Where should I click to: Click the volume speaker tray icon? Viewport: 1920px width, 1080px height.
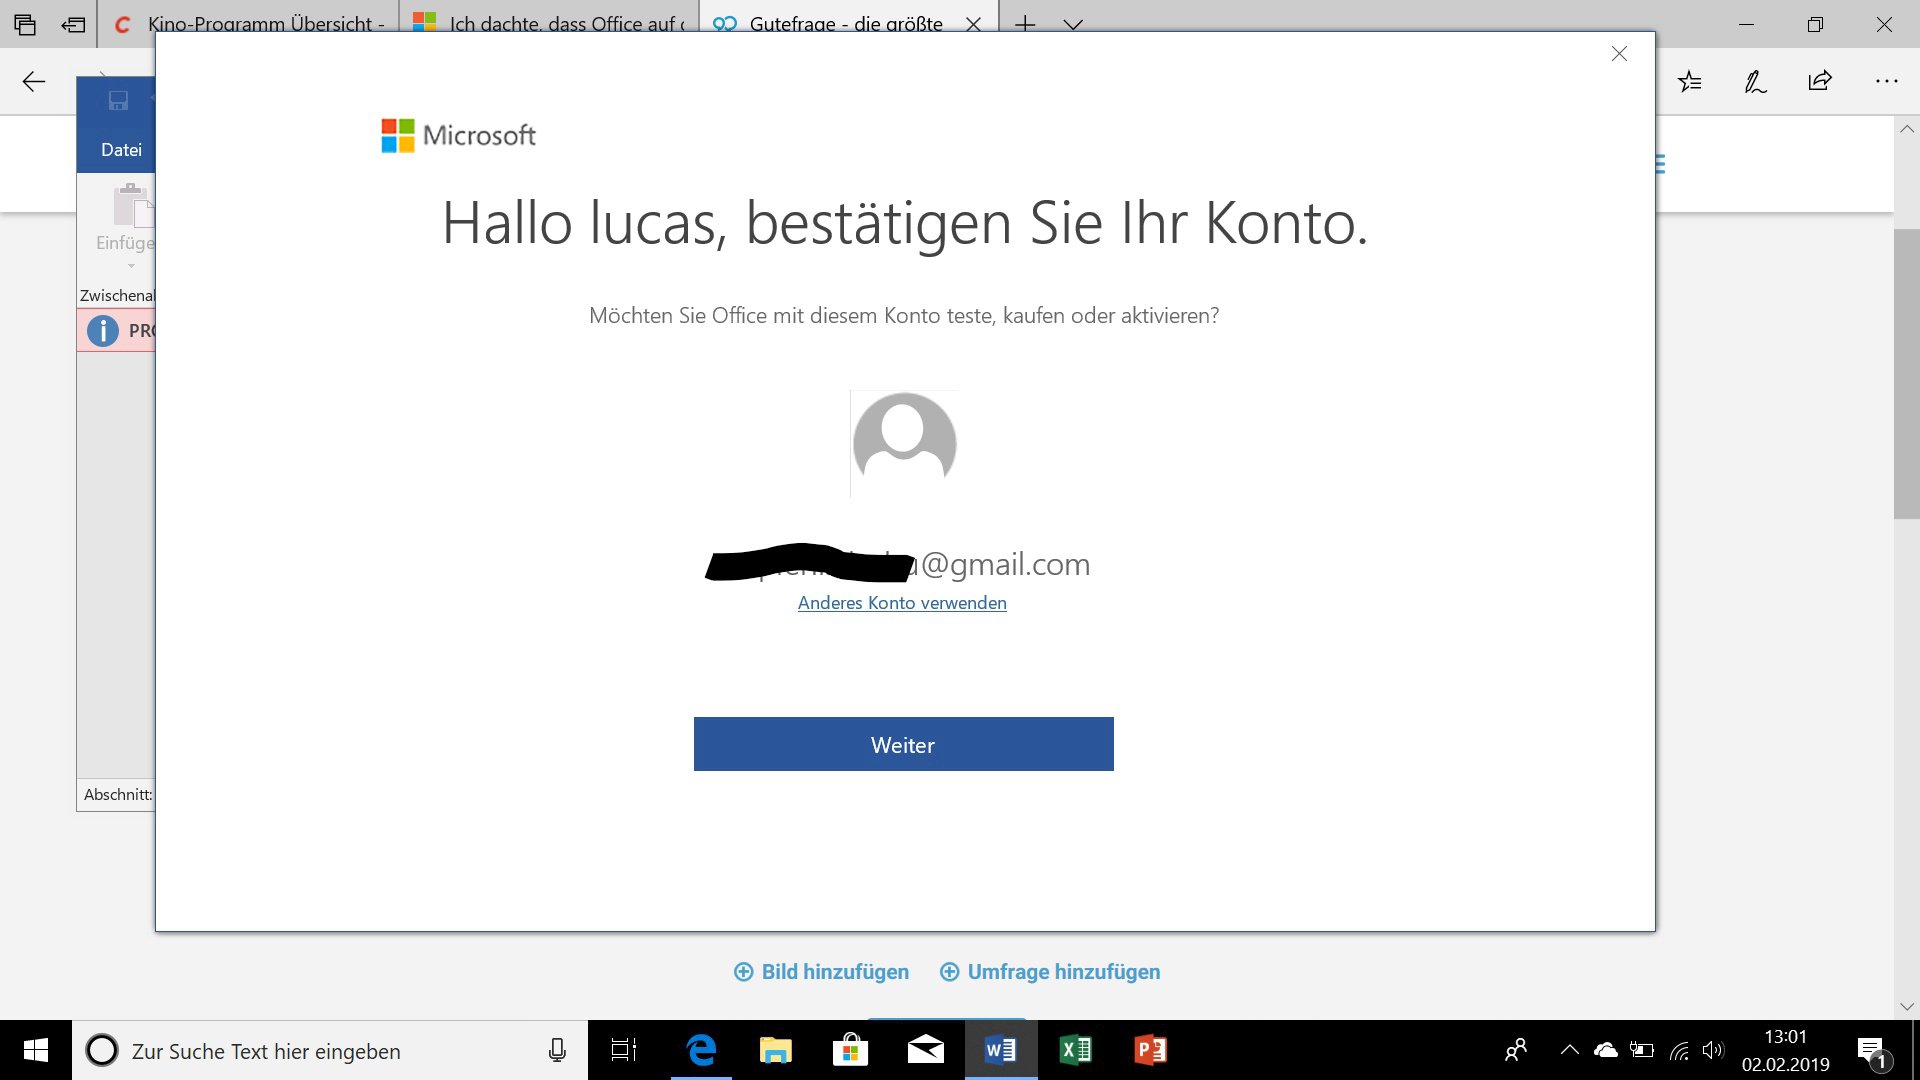1714,1050
